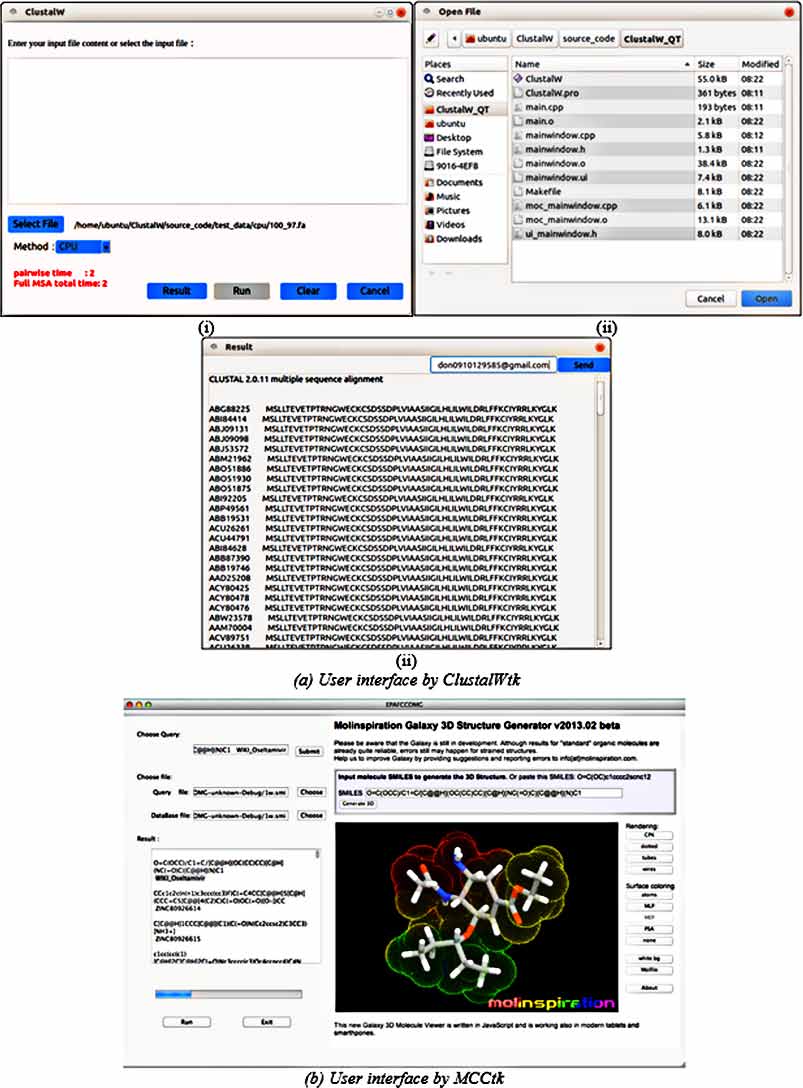Click the Open File list vertical scrollbar
The width and height of the screenshot is (803, 1088).
coord(788,167)
